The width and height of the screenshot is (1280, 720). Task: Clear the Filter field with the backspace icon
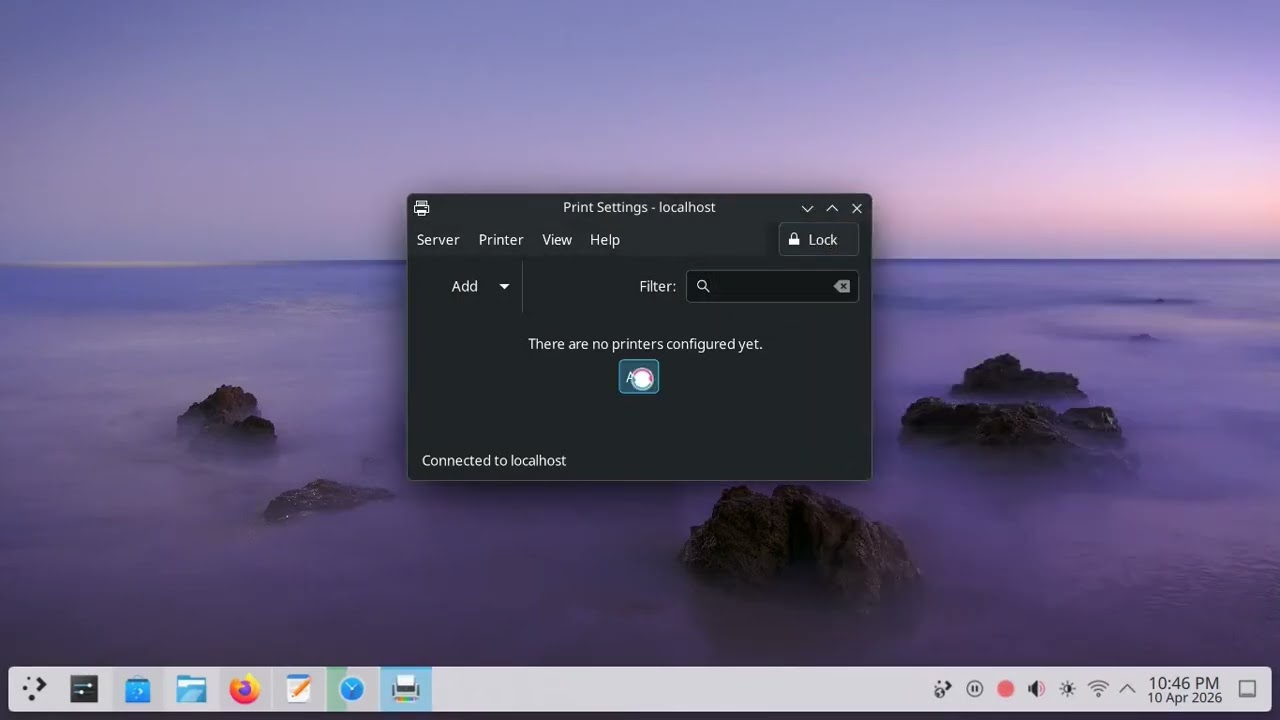842,286
